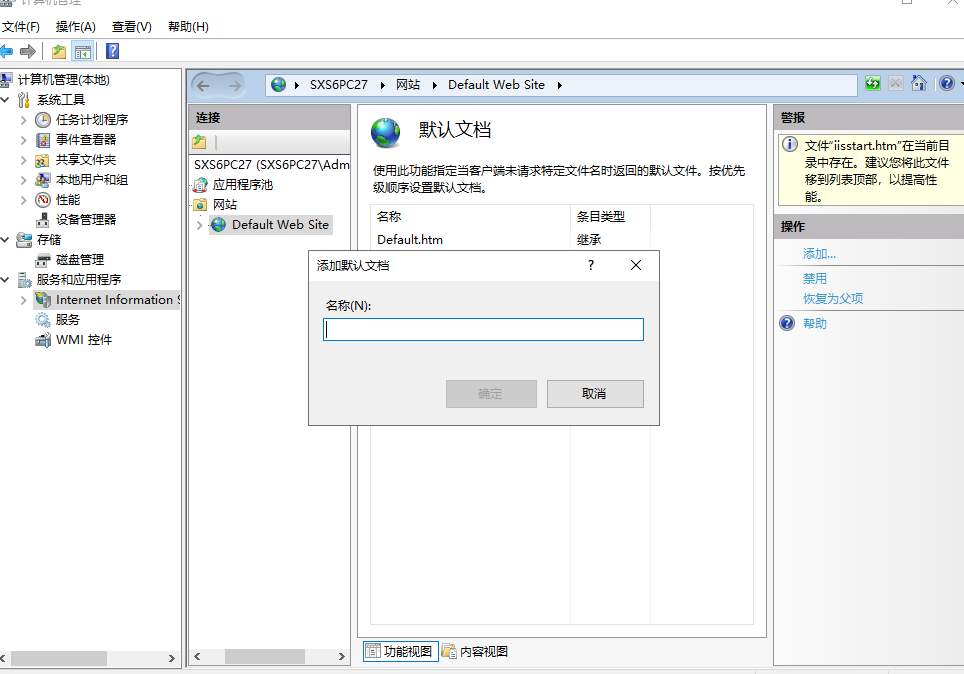The height and width of the screenshot is (674, 964).
Task: Click the 取消 button in the dialog
Action: 594,393
